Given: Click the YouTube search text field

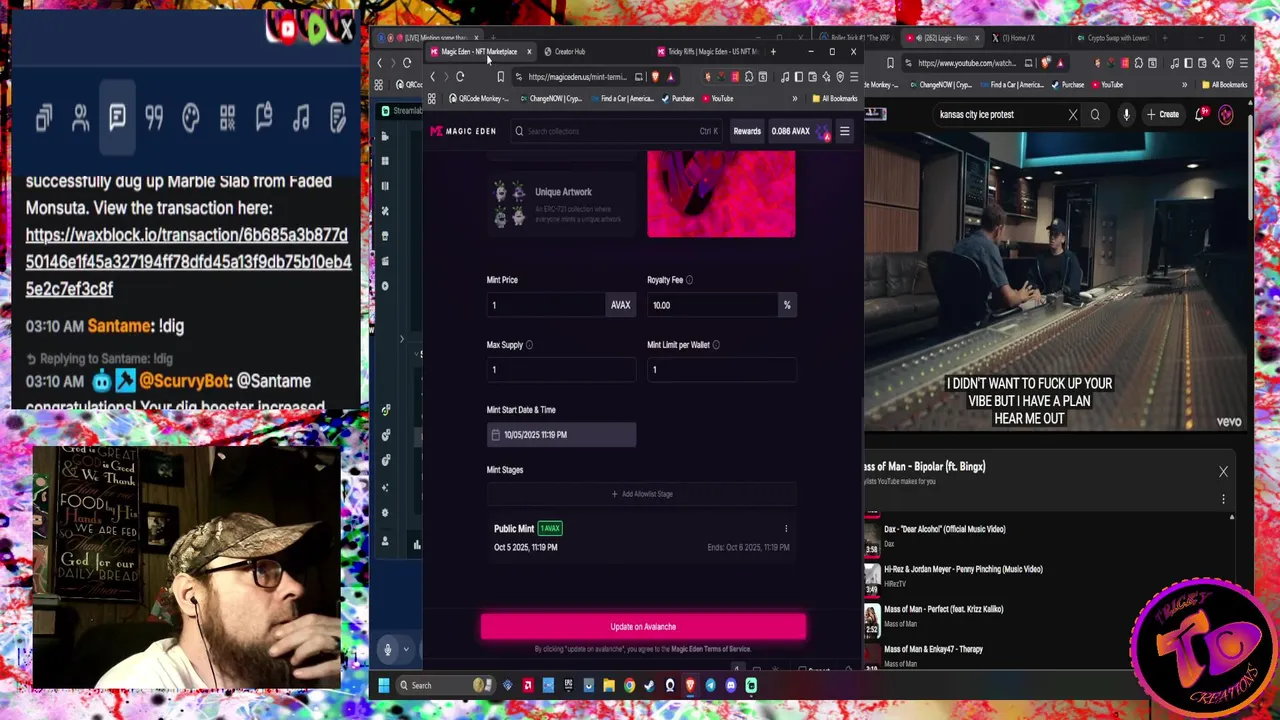Looking at the screenshot, I should point(1000,115).
